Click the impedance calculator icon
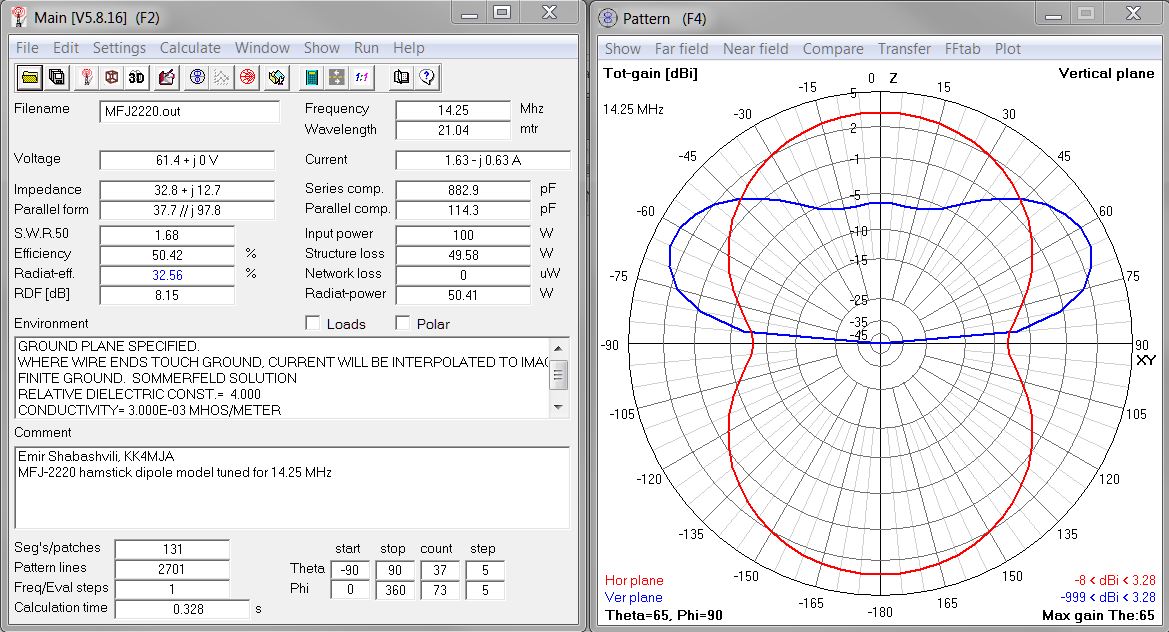This screenshot has height=632, width=1169. [x=310, y=77]
